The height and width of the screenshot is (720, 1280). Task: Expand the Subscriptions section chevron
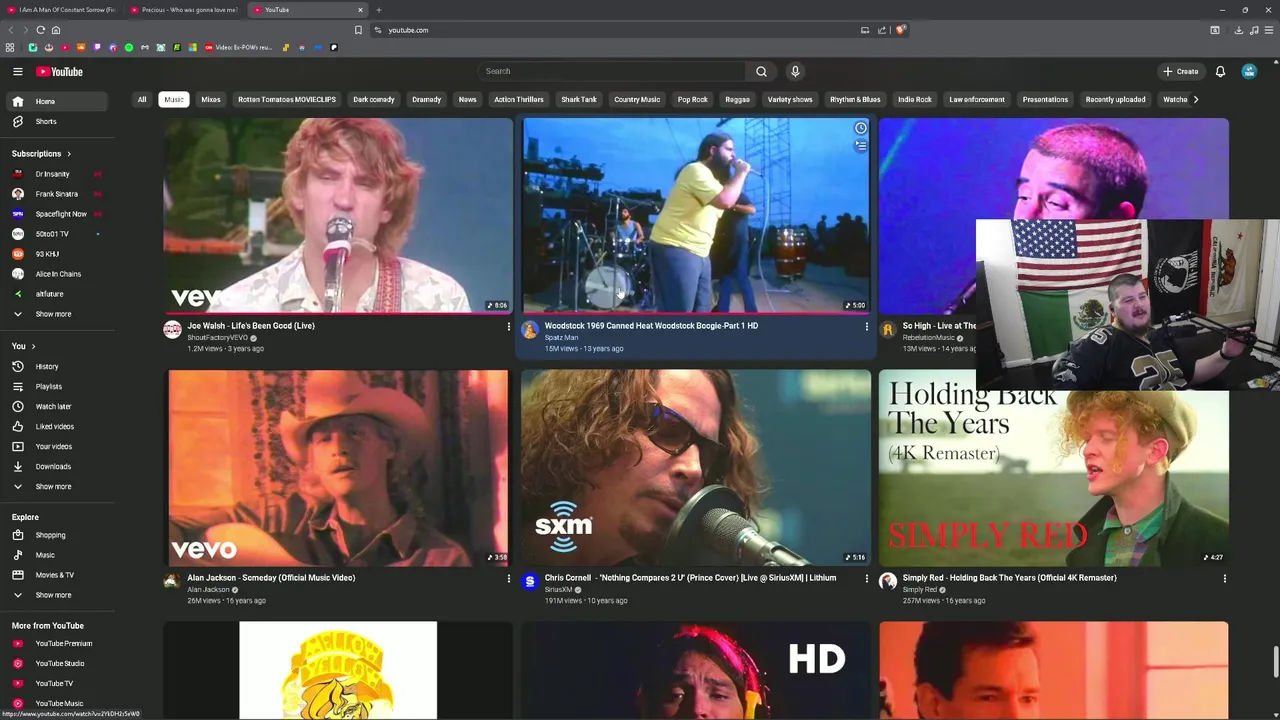click(x=69, y=154)
